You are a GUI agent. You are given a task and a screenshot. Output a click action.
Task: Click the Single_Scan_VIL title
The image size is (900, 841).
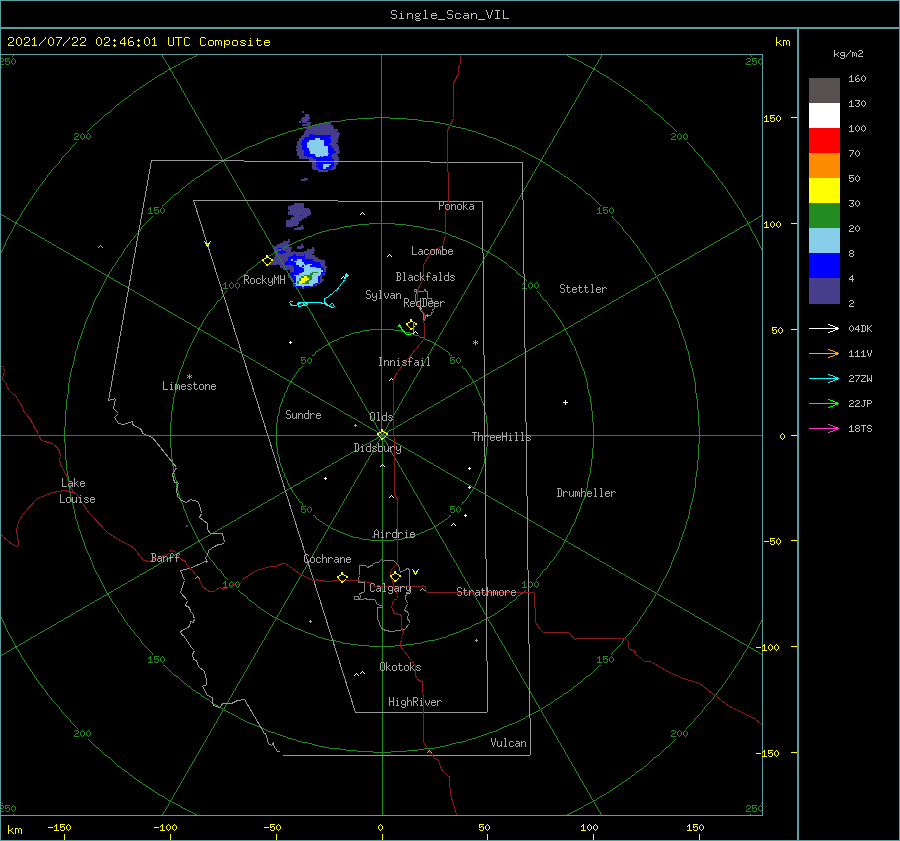coord(449,15)
